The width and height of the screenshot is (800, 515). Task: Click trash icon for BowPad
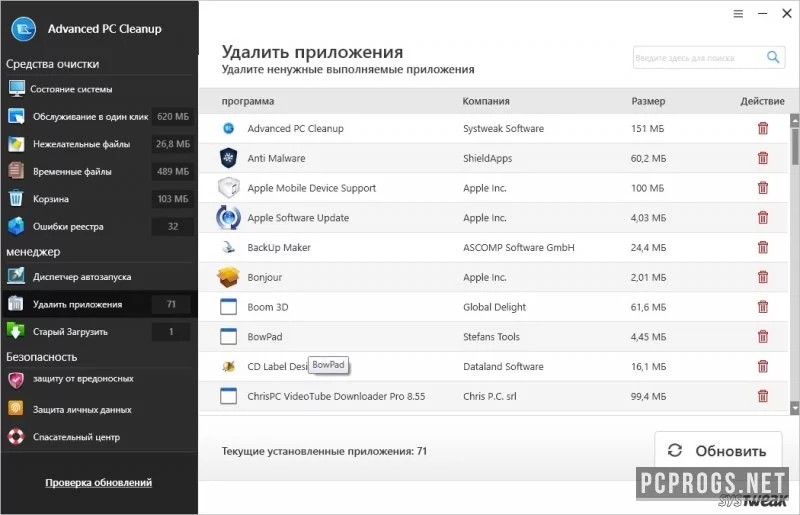pyautogui.click(x=763, y=336)
